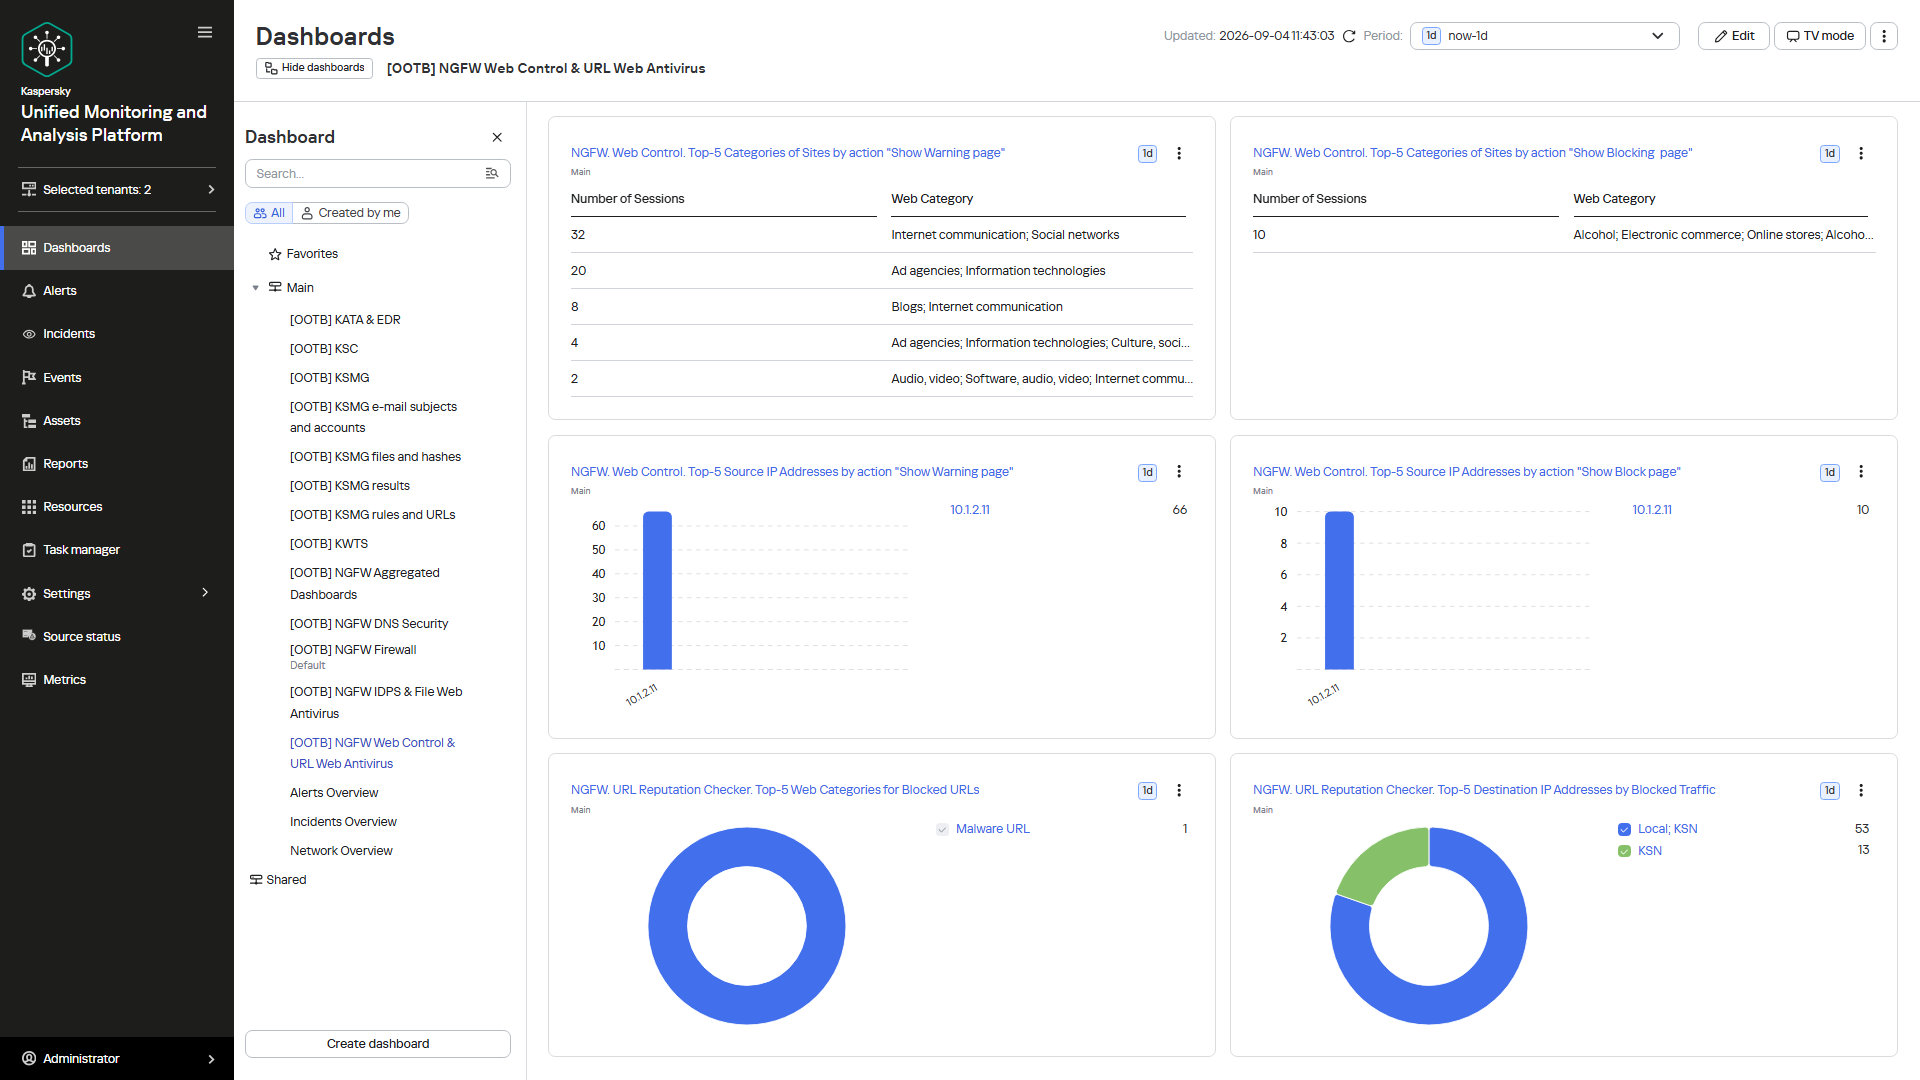
Task: Open options menu for Show Blocking page categories widget
Action: coord(1861,153)
